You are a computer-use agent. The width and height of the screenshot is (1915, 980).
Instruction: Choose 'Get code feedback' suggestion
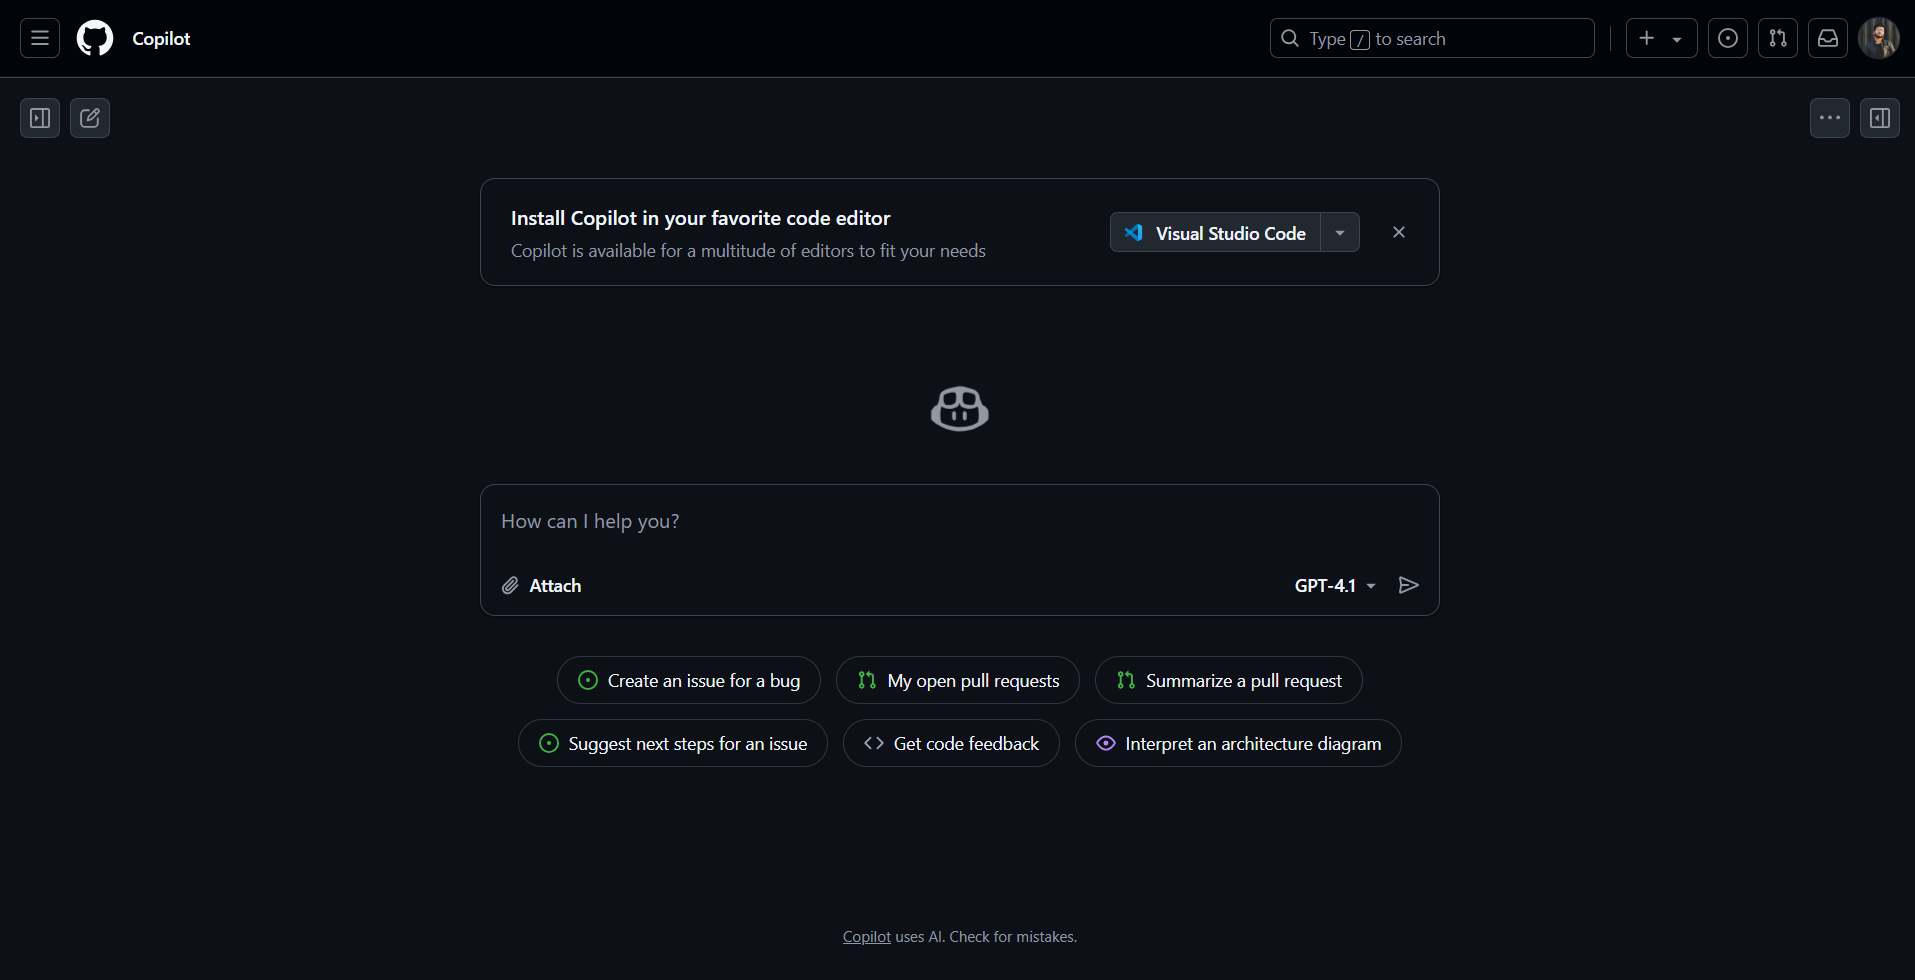point(951,743)
